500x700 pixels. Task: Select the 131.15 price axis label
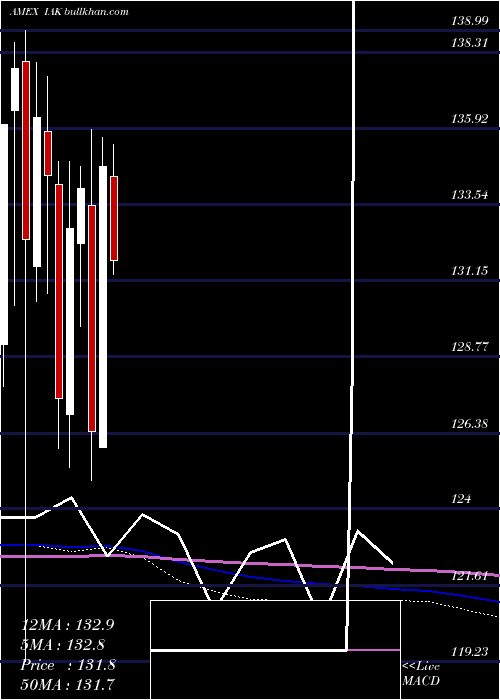(470, 271)
